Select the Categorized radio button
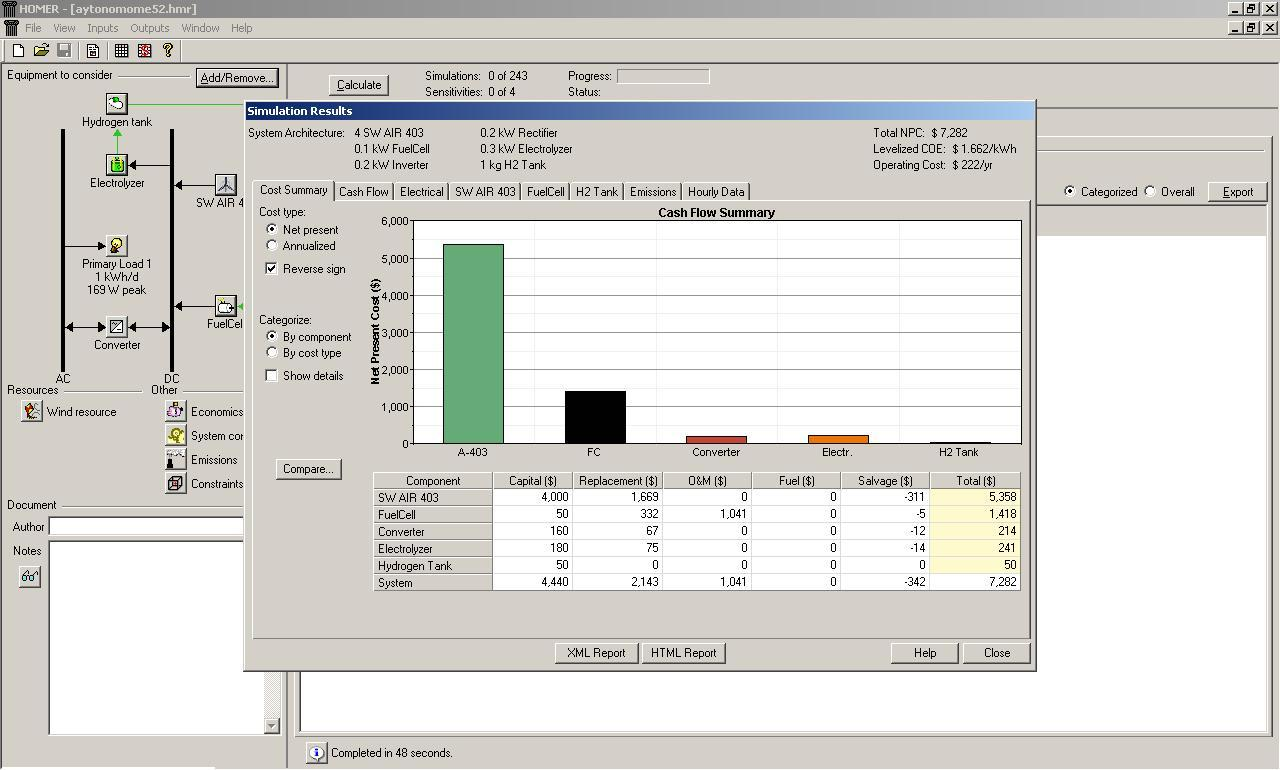Image resolution: width=1280 pixels, height=770 pixels. coord(1070,191)
